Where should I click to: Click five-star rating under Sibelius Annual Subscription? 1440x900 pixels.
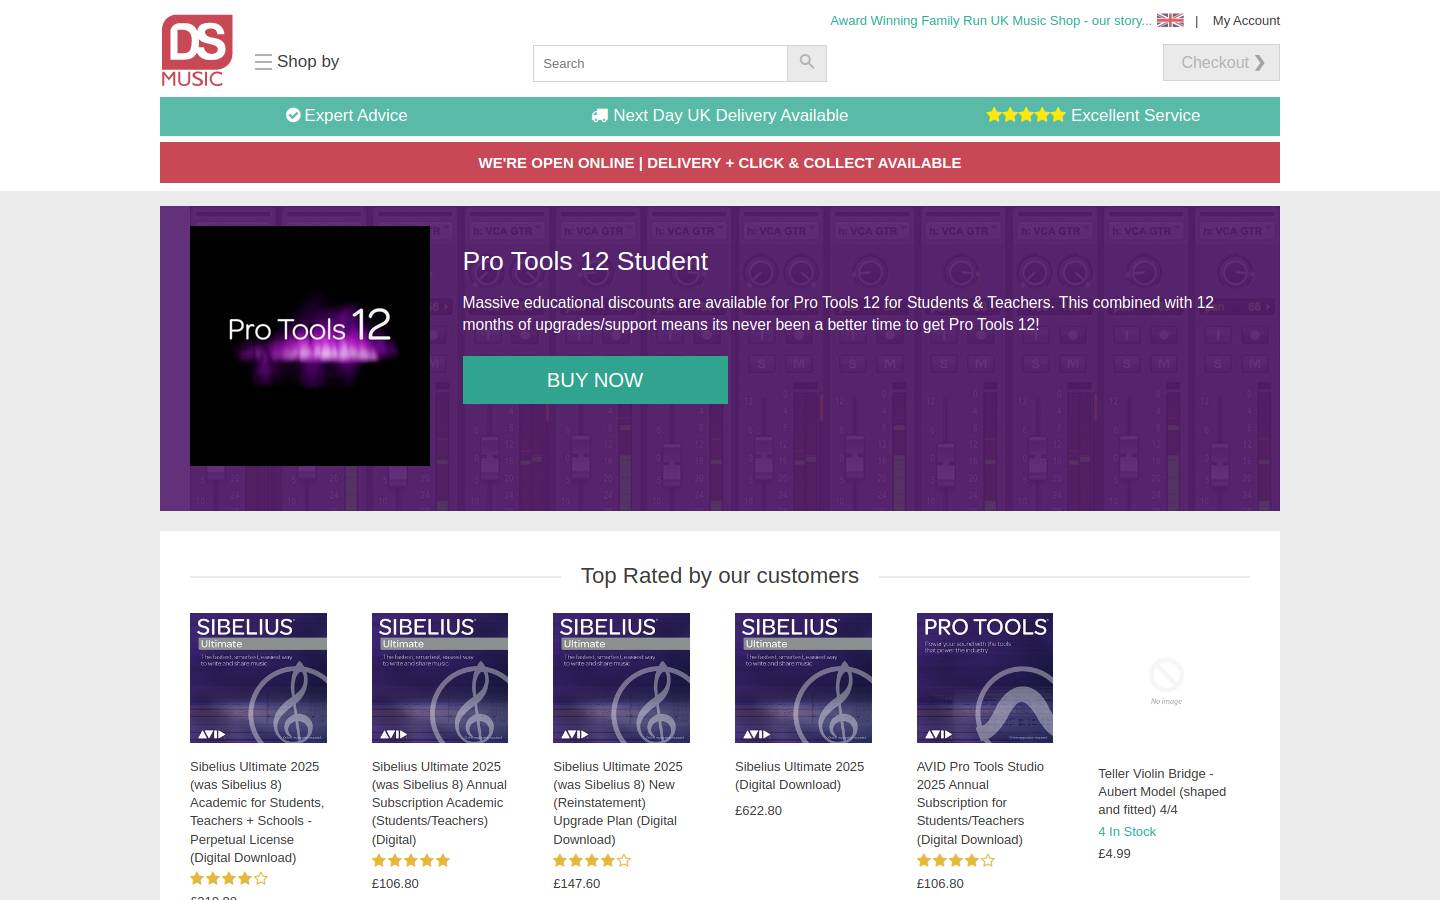411,861
